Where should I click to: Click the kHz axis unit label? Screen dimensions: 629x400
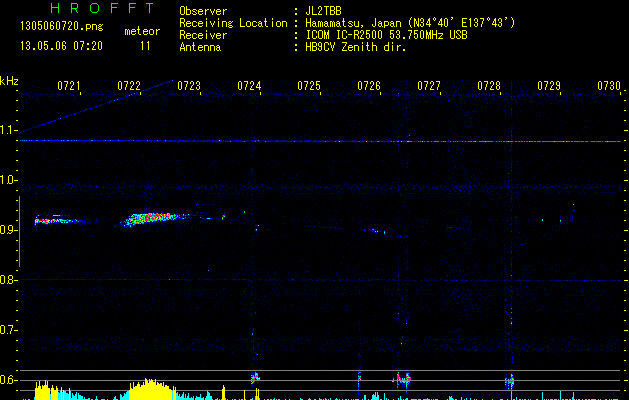[x=9, y=81]
